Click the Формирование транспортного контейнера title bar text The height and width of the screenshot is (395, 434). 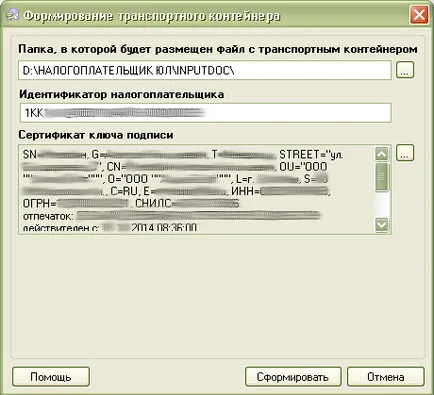pyautogui.click(x=152, y=16)
